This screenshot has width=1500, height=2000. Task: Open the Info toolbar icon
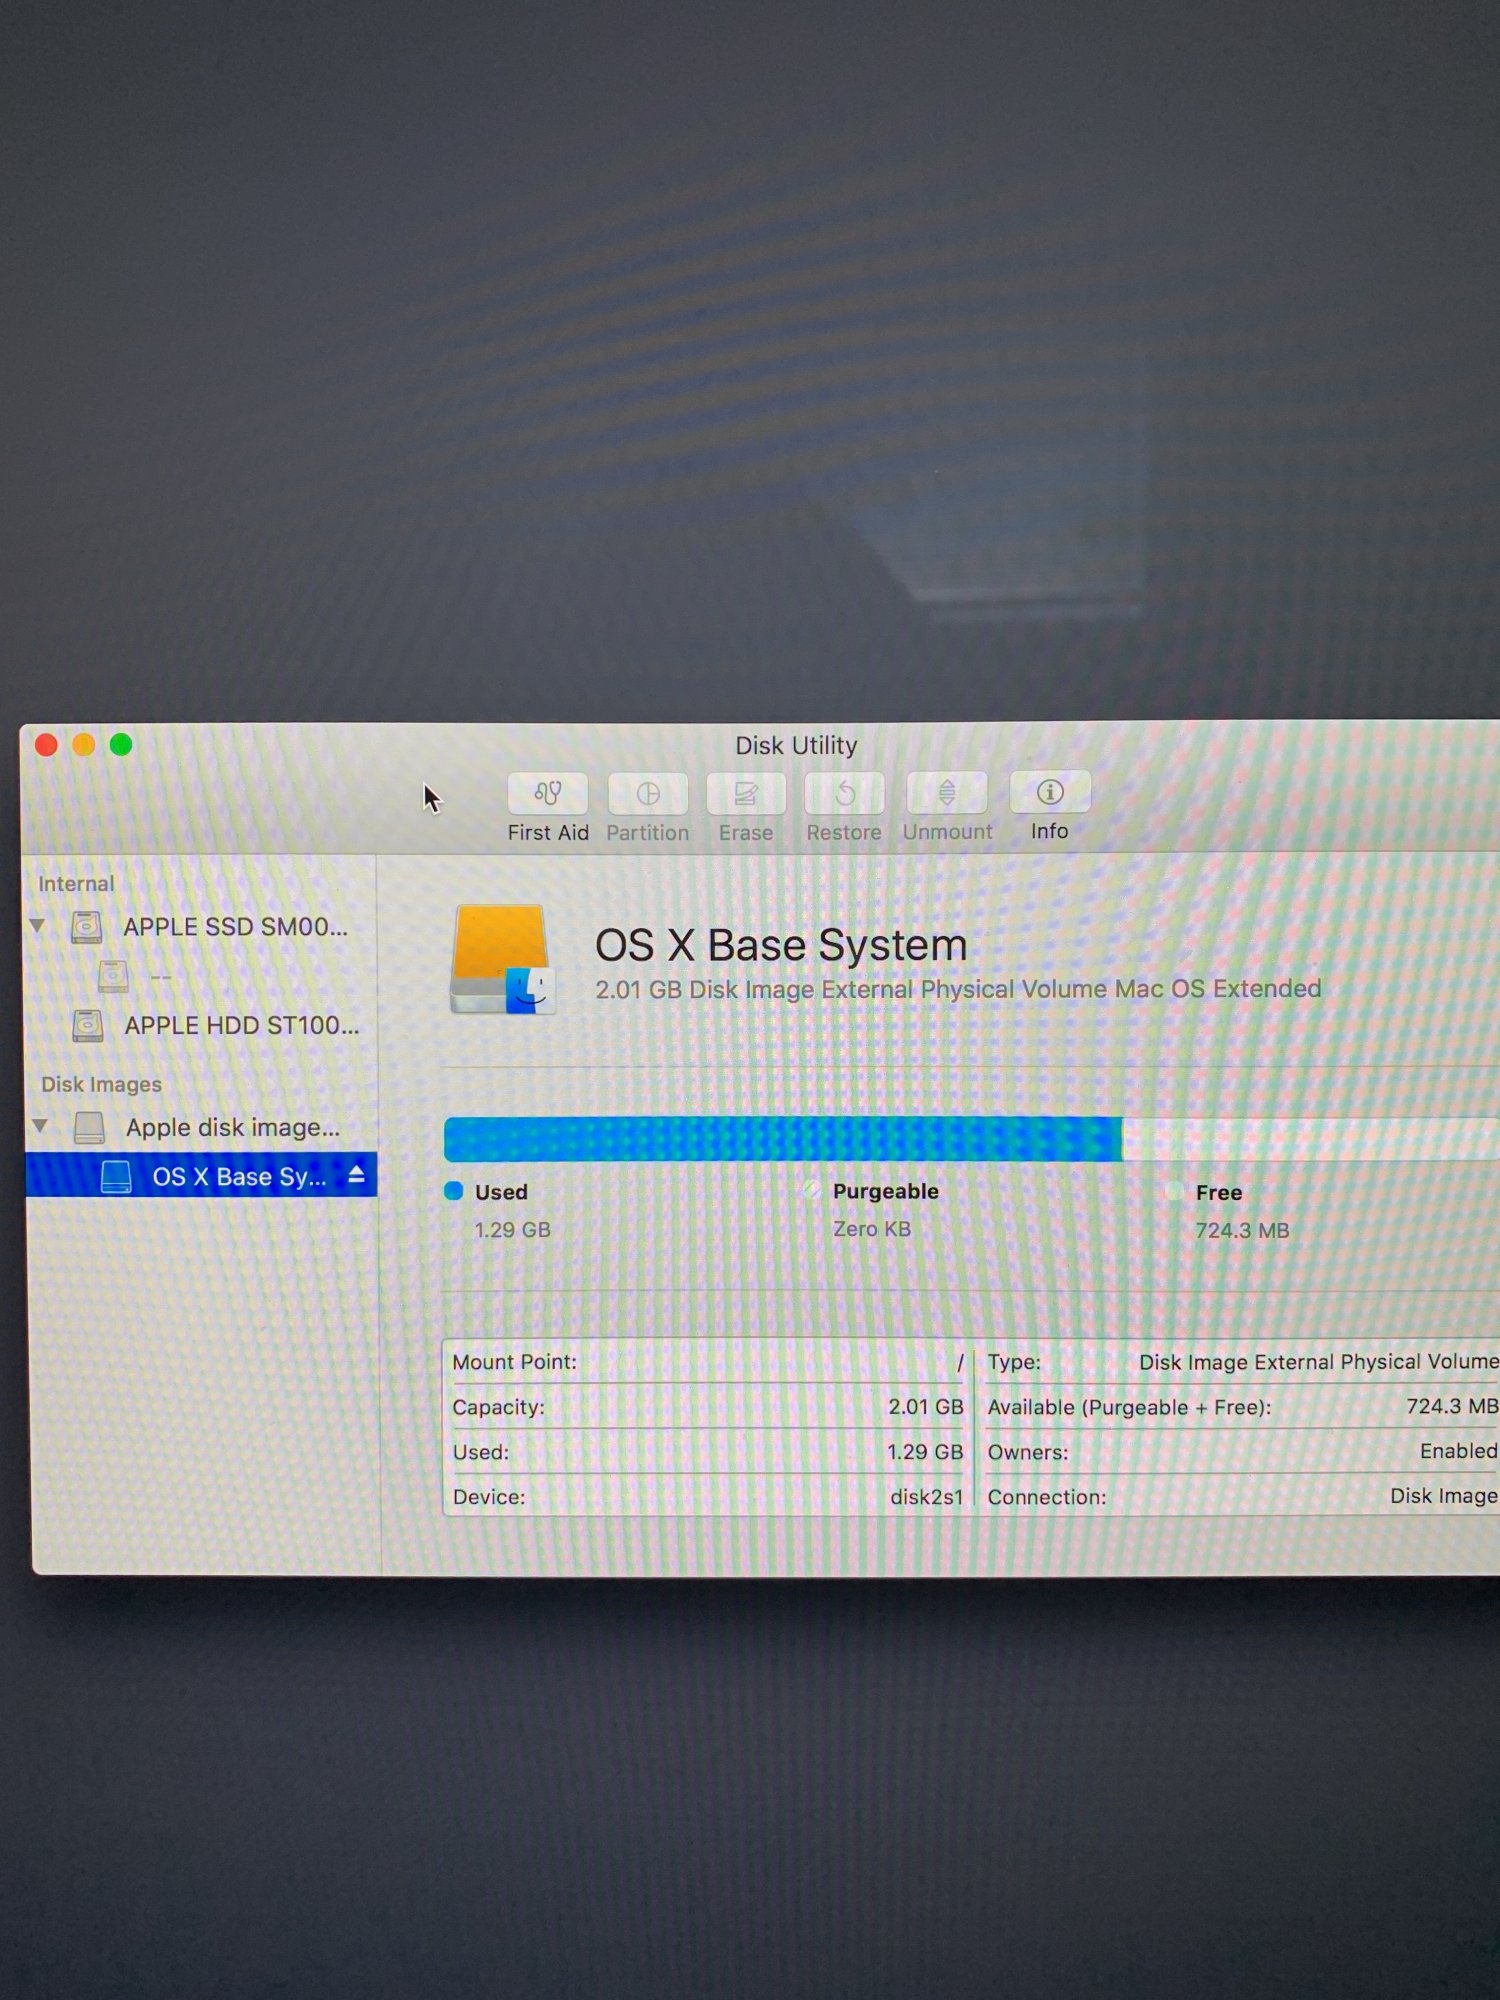[1049, 792]
